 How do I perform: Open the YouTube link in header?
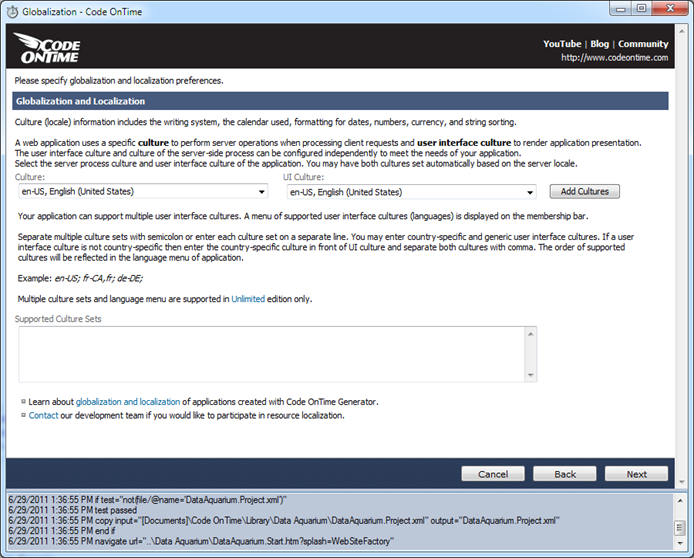562,44
